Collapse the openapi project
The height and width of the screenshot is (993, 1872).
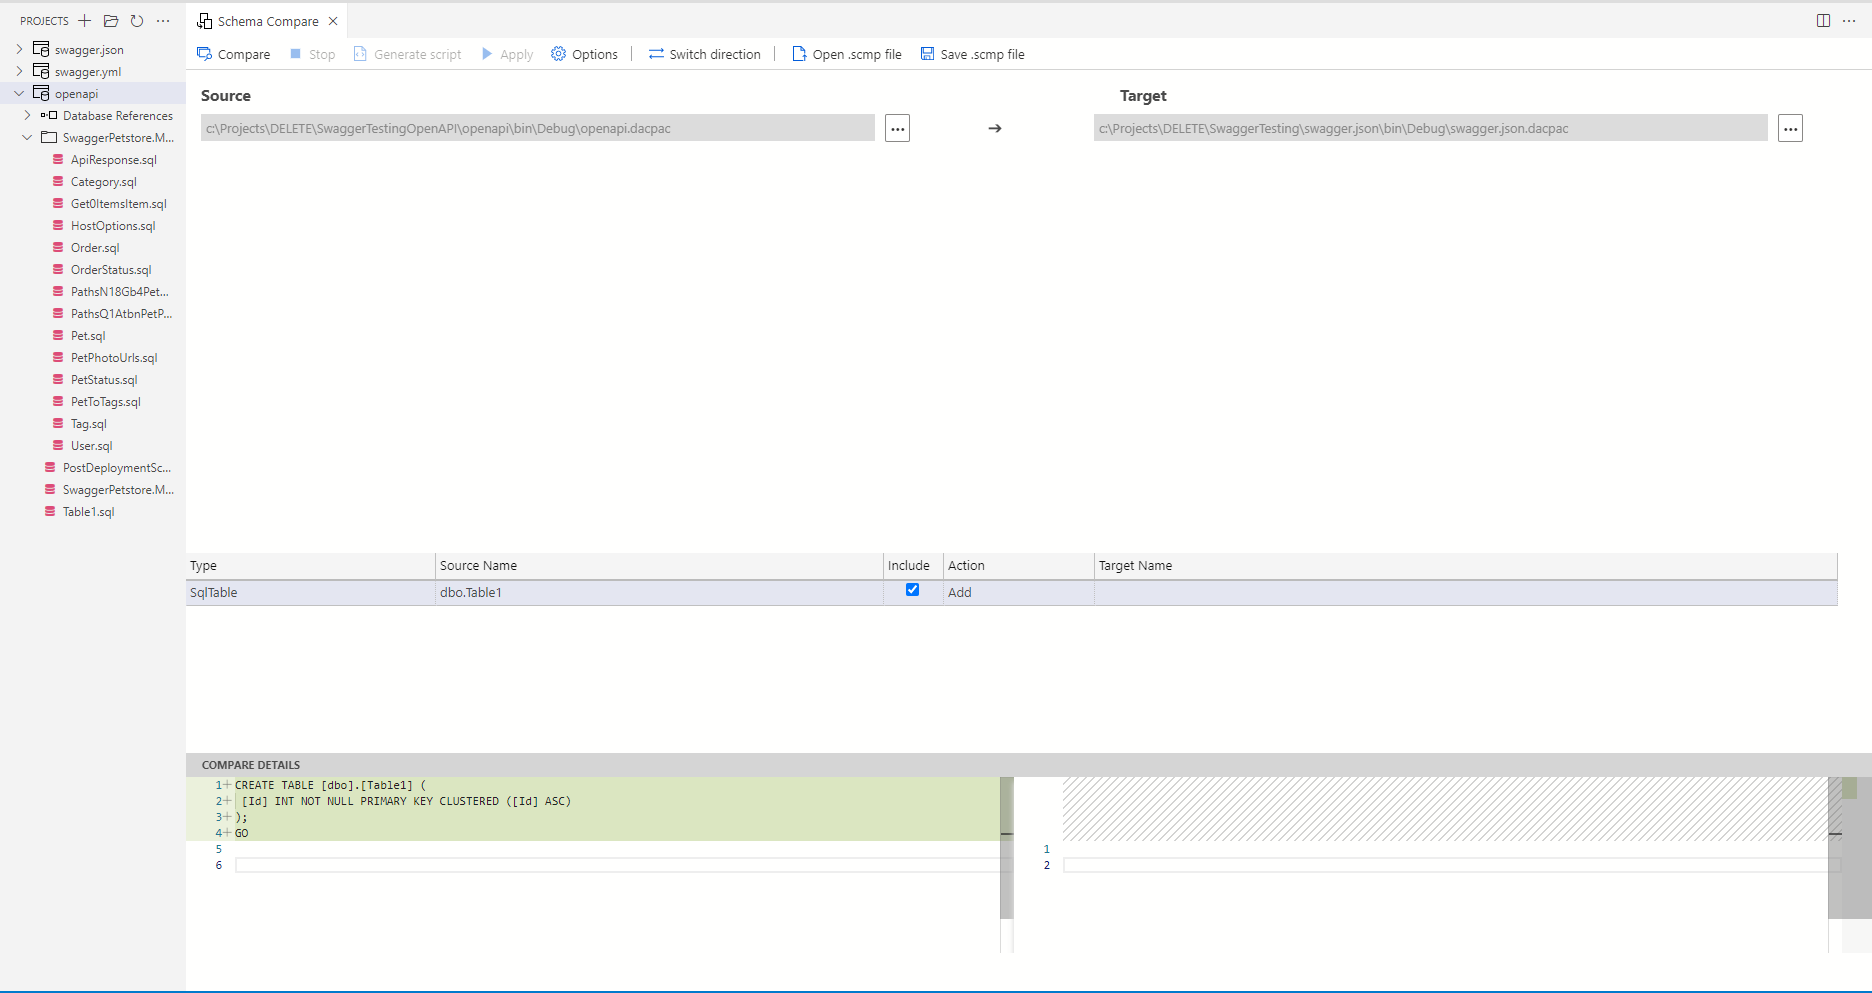[19, 93]
